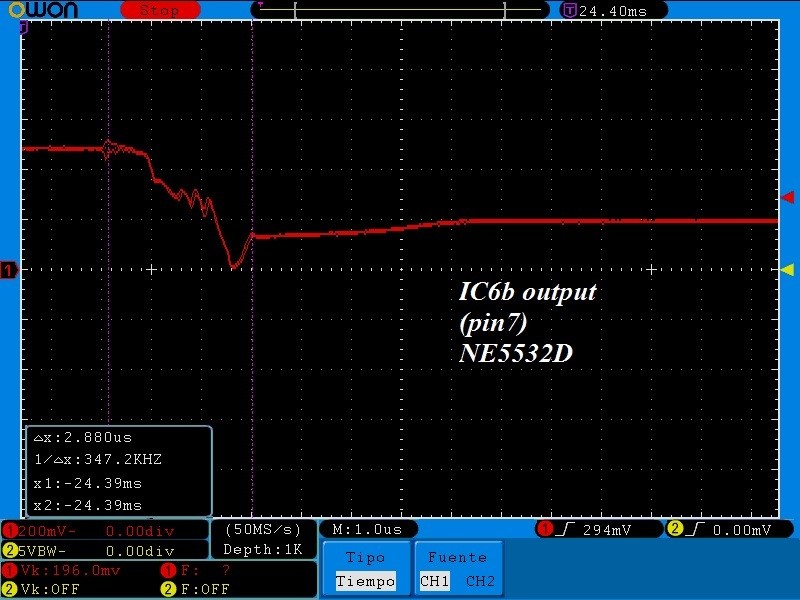The image size is (800, 600).
Task: Click the CH1 0.00div offset value
Action: tap(140, 531)
